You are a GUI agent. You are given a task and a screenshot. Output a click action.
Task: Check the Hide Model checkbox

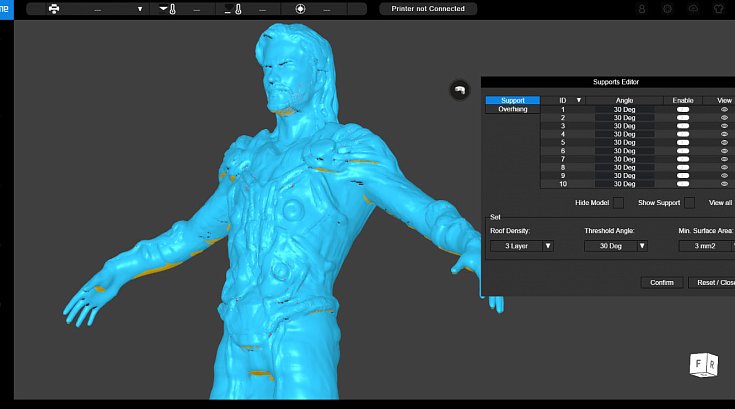coord(618,203)
